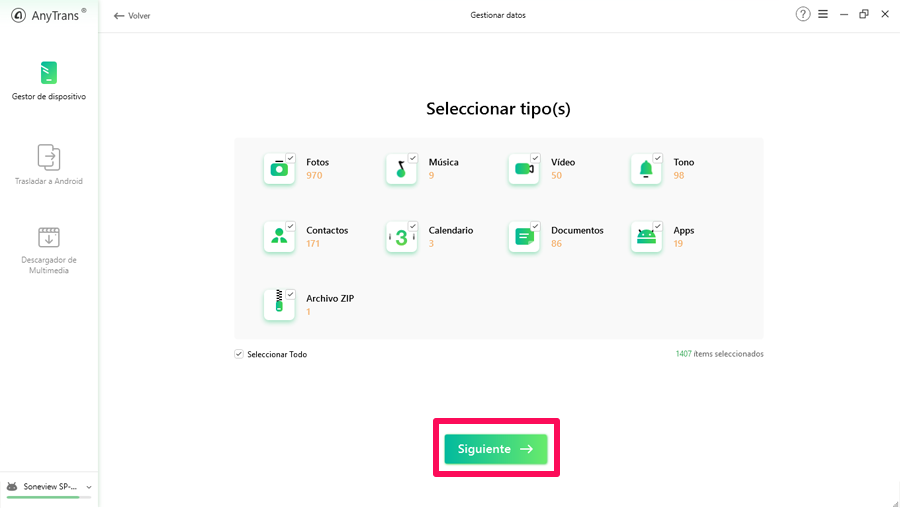The width and height of the screenshot is (900, 508).
Task: Click the Vídeo label
Action: point(563,162)
